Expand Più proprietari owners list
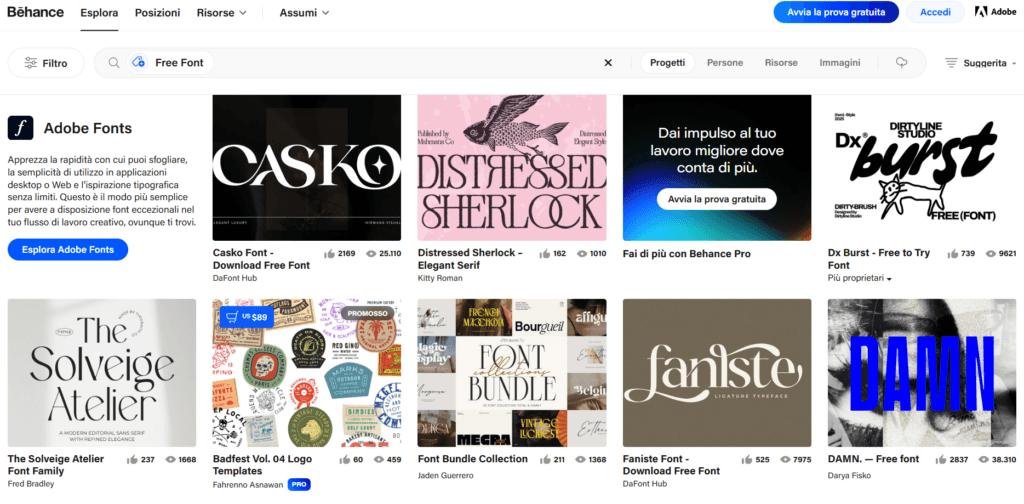The image size is (1024, 504). (859, 278)
